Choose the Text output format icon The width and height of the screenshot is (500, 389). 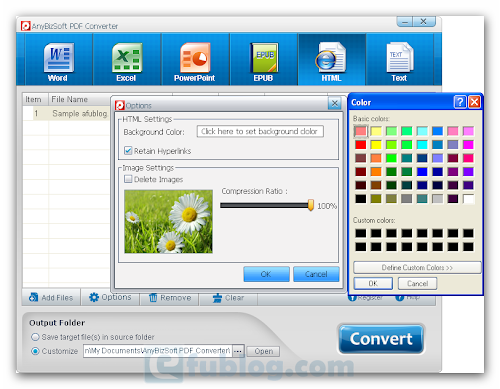pos(400,57)
